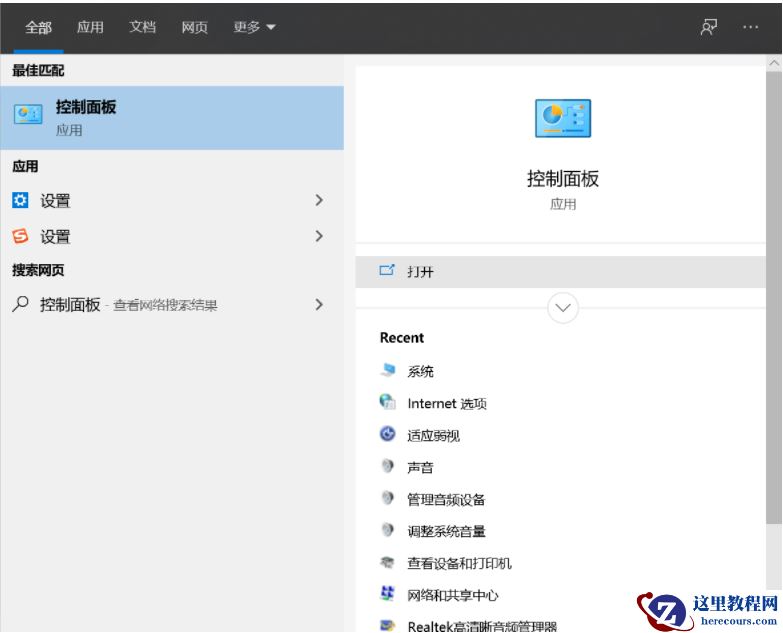The width and height of the screenshot is (783, 633).
Task: Click 打开 to open Control Panel
Action: 560,272
